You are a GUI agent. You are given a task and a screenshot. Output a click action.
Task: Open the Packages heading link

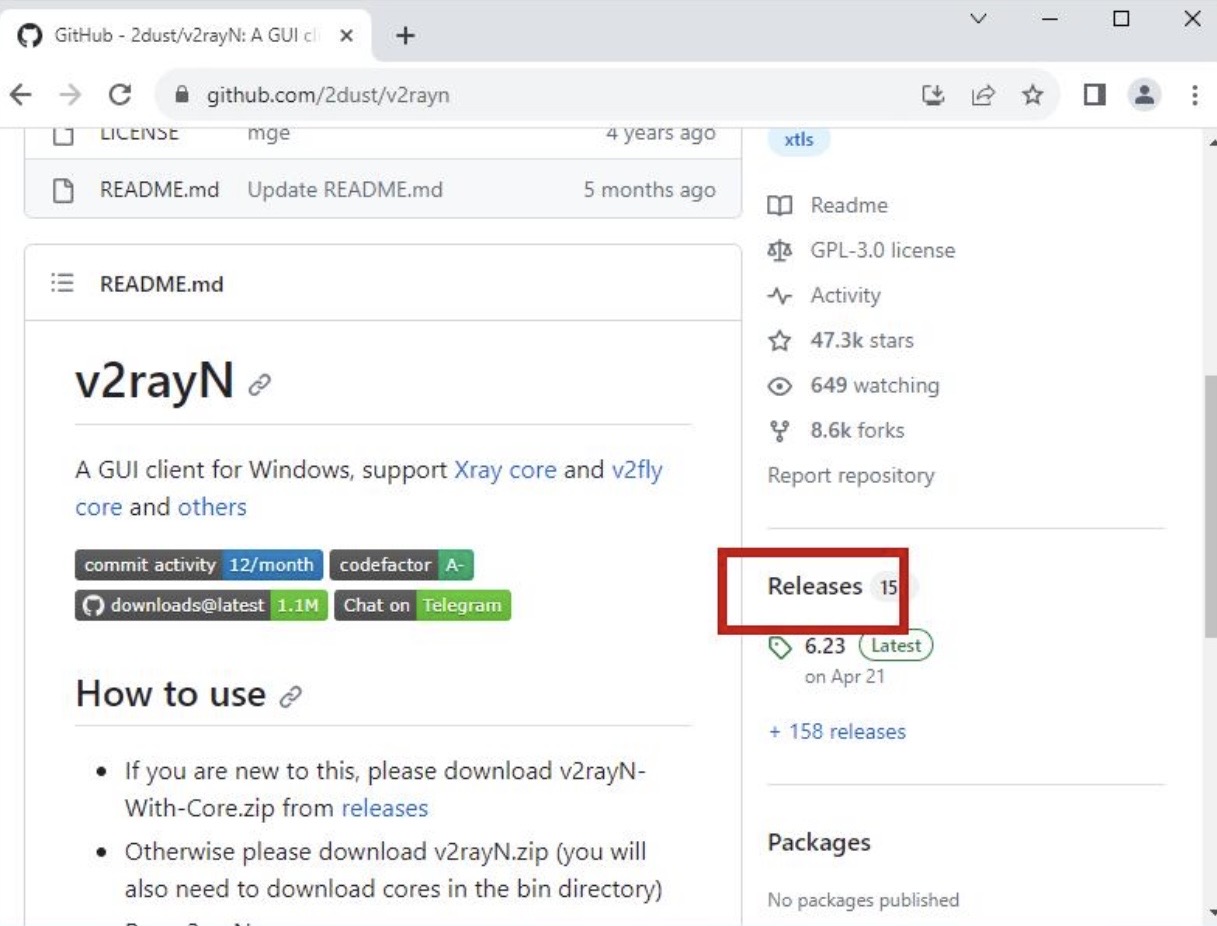click(x=819, y=842)
